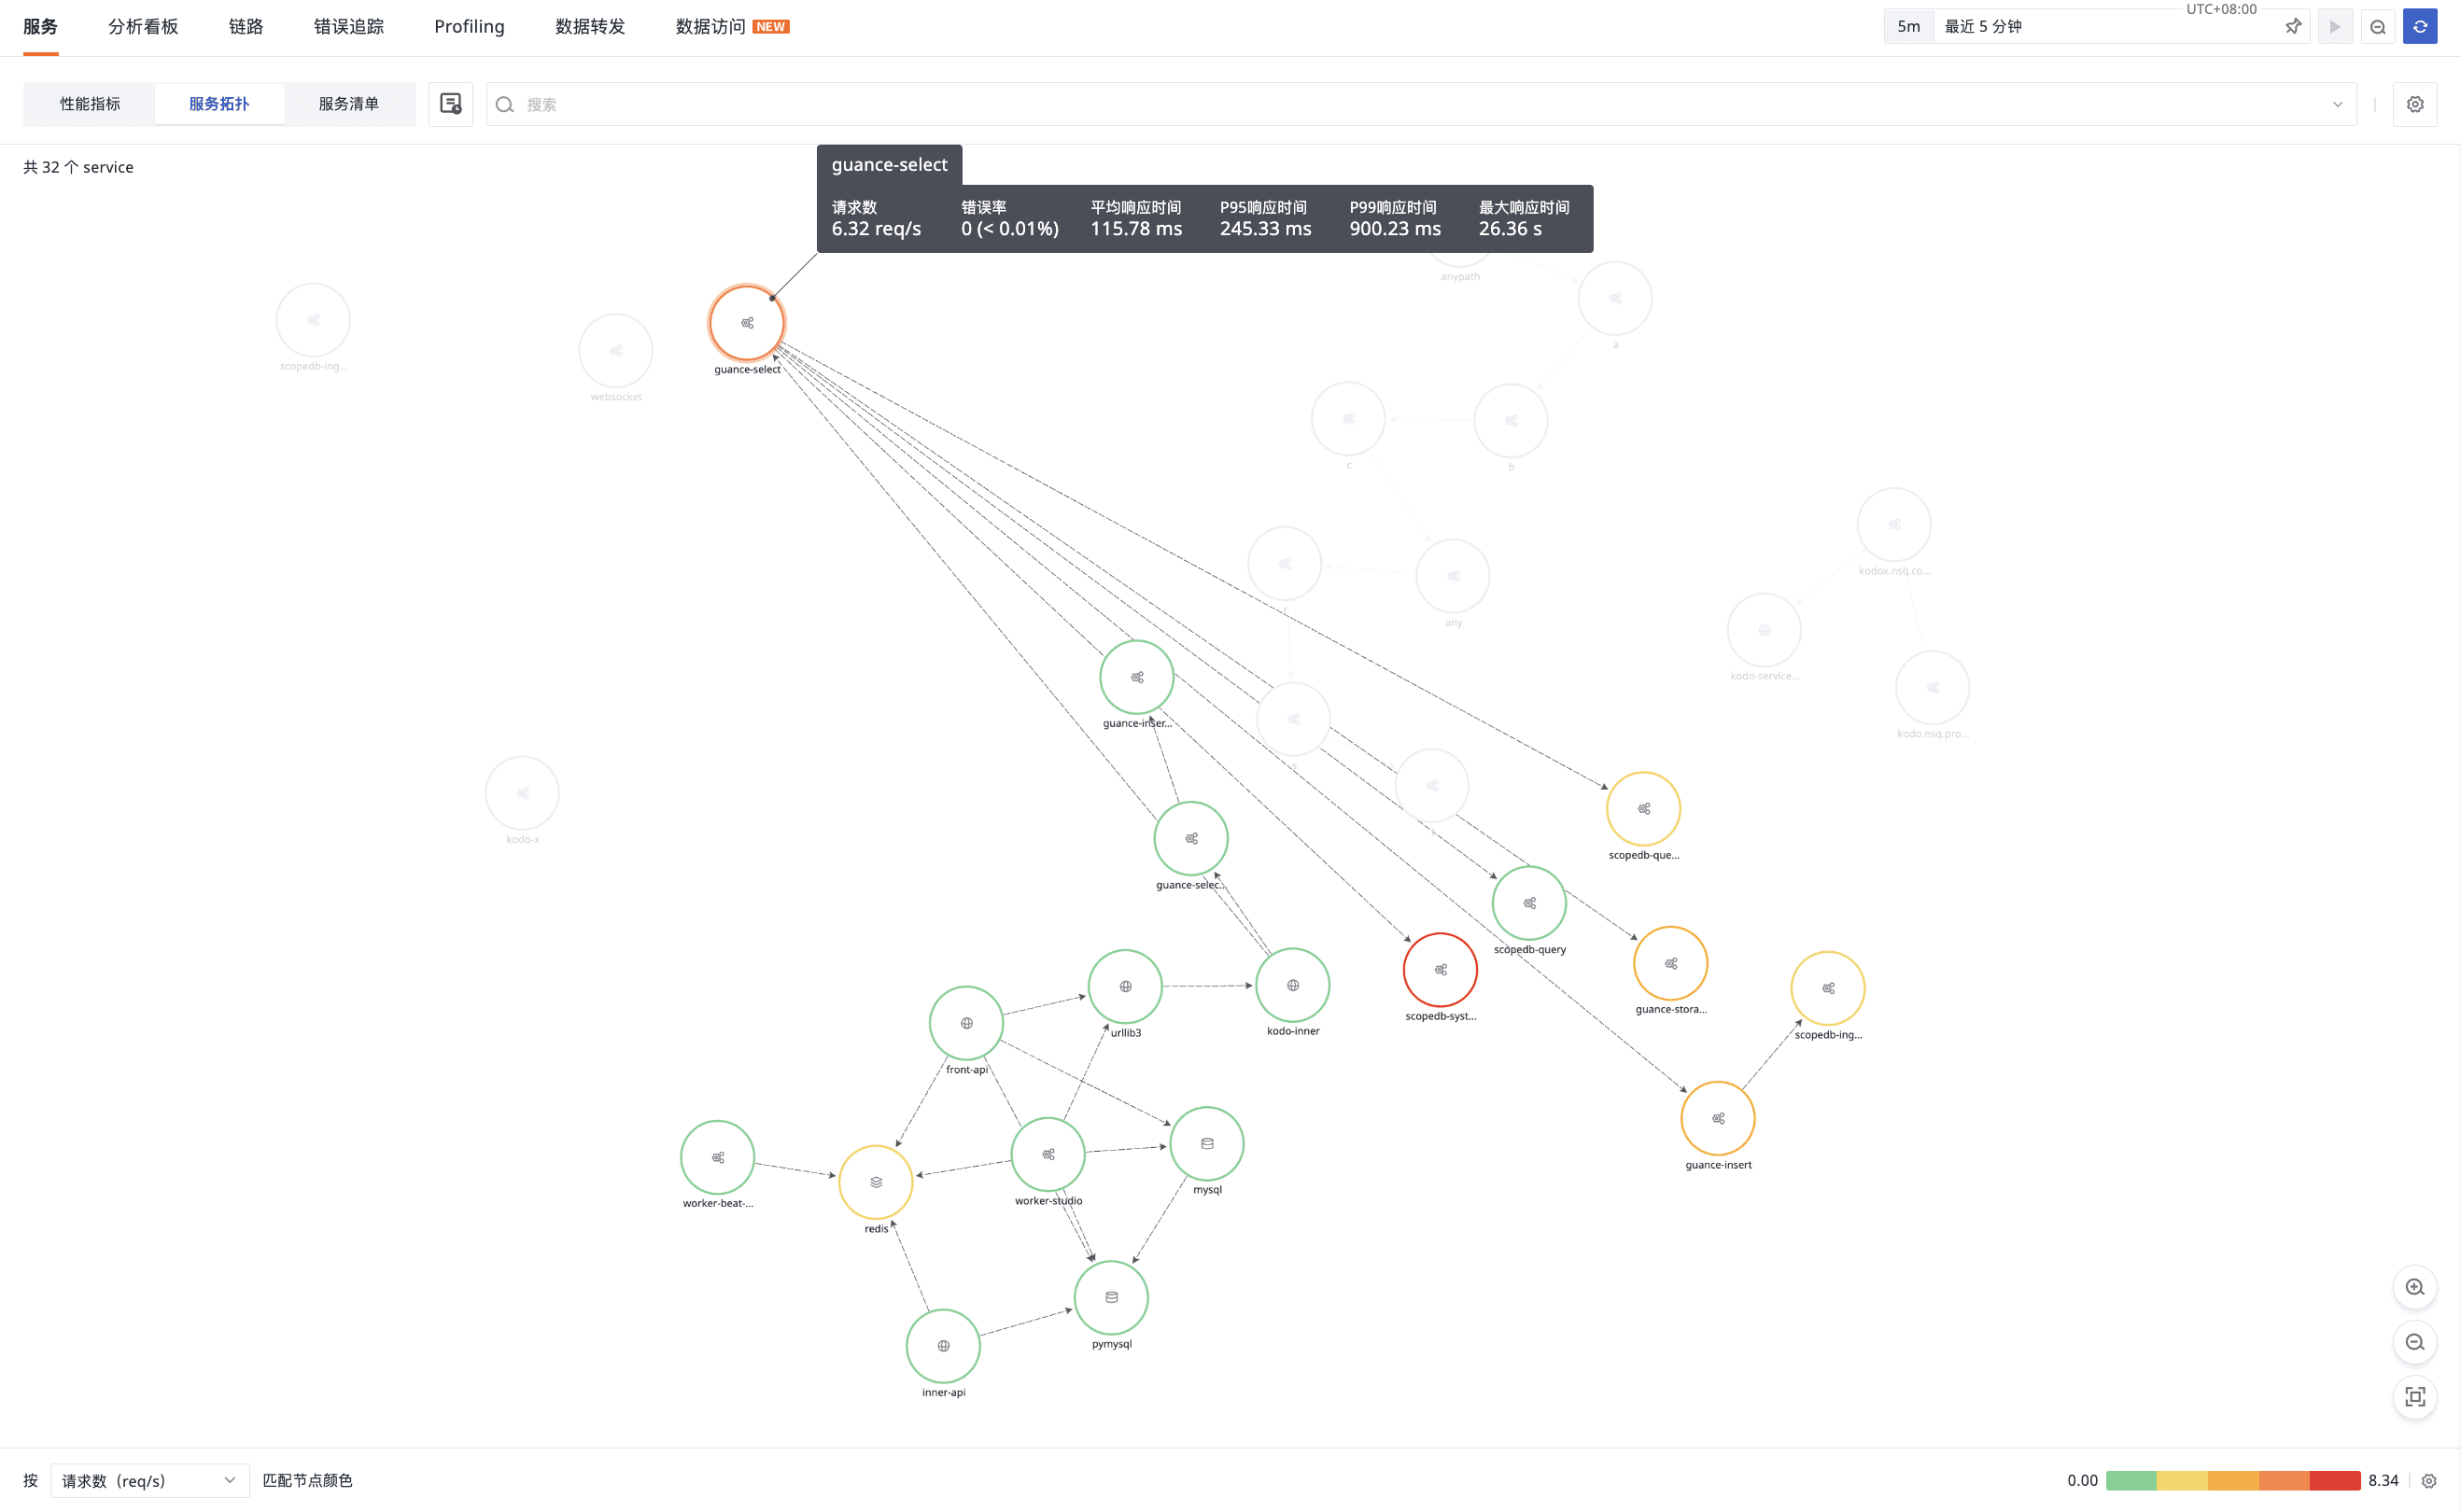Select the 服务清单 view
The image size is (2461, 1512).
click(348, 104)
